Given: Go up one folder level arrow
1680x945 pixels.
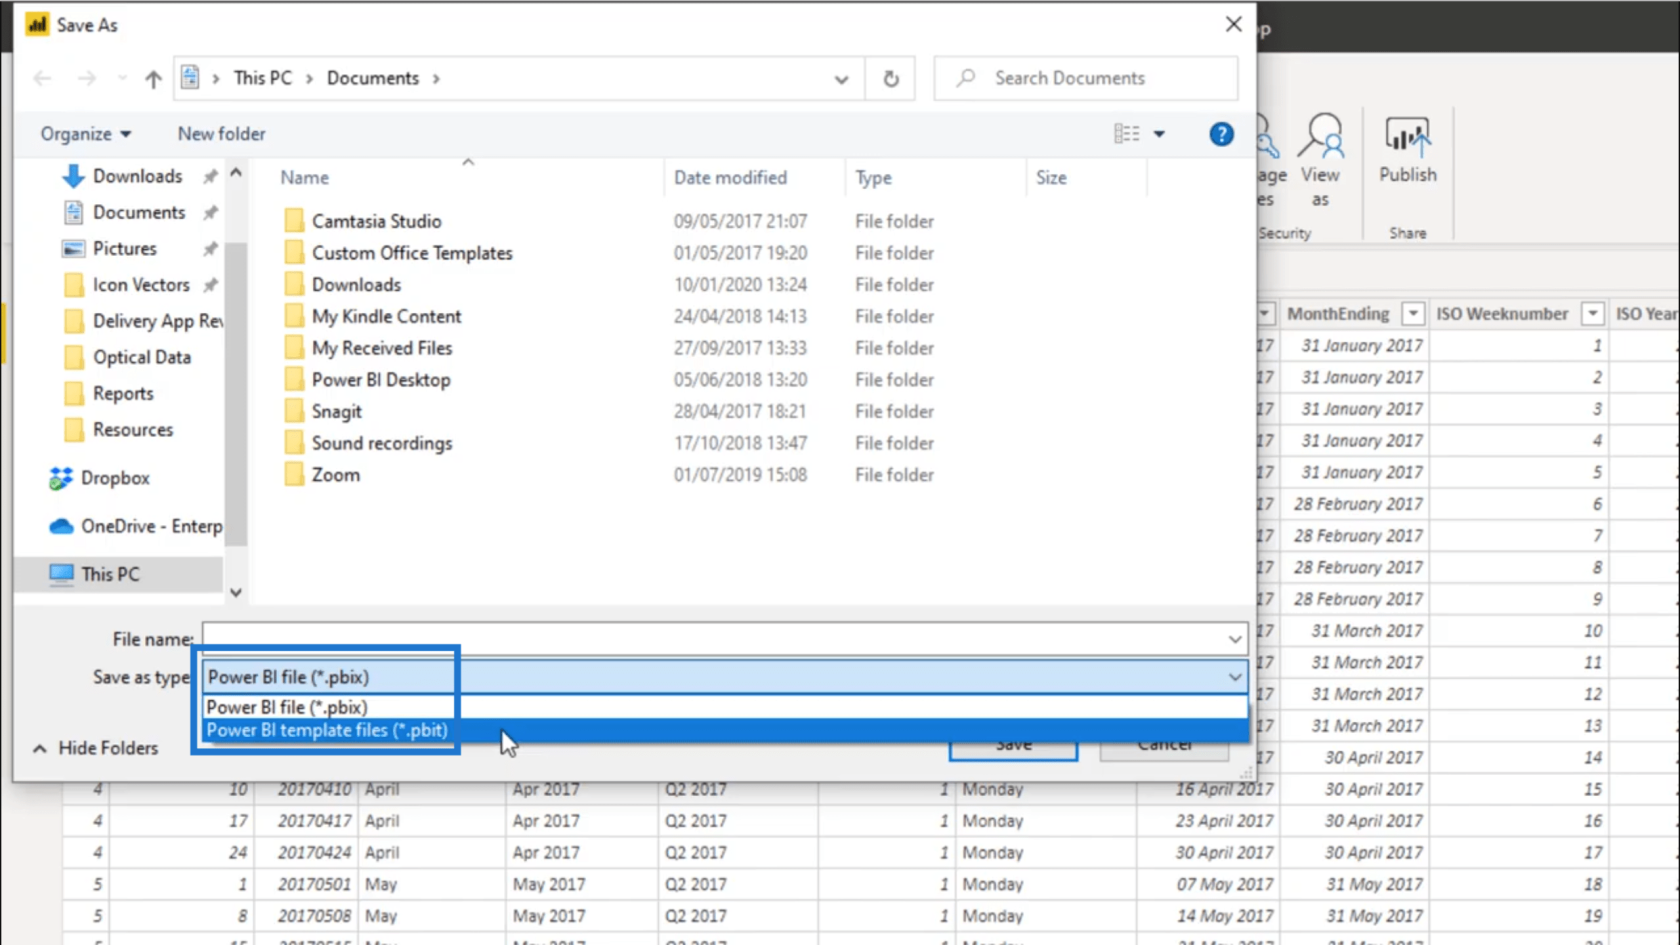Looking at the screenshot, I should pos(153,79).
